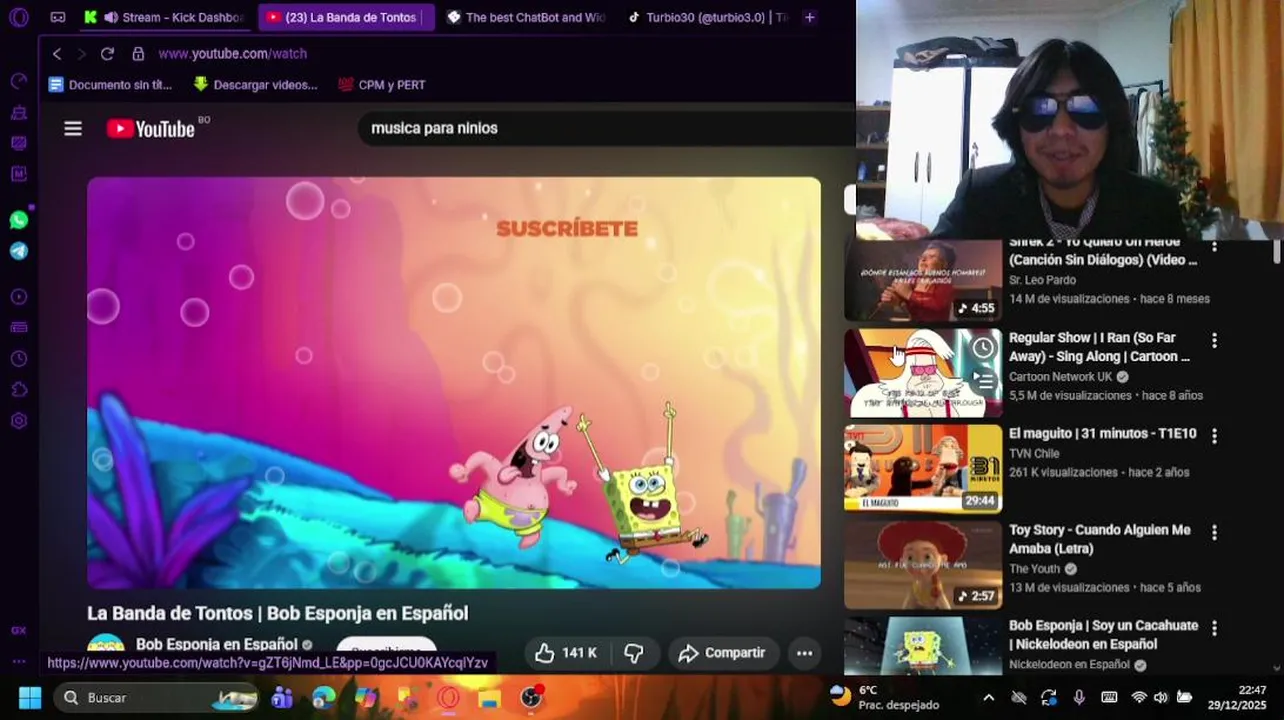This screenshot has width=1284, height=720.
Task: Add Regular Show video to watch later clock
Action: (x=984, y=348)
